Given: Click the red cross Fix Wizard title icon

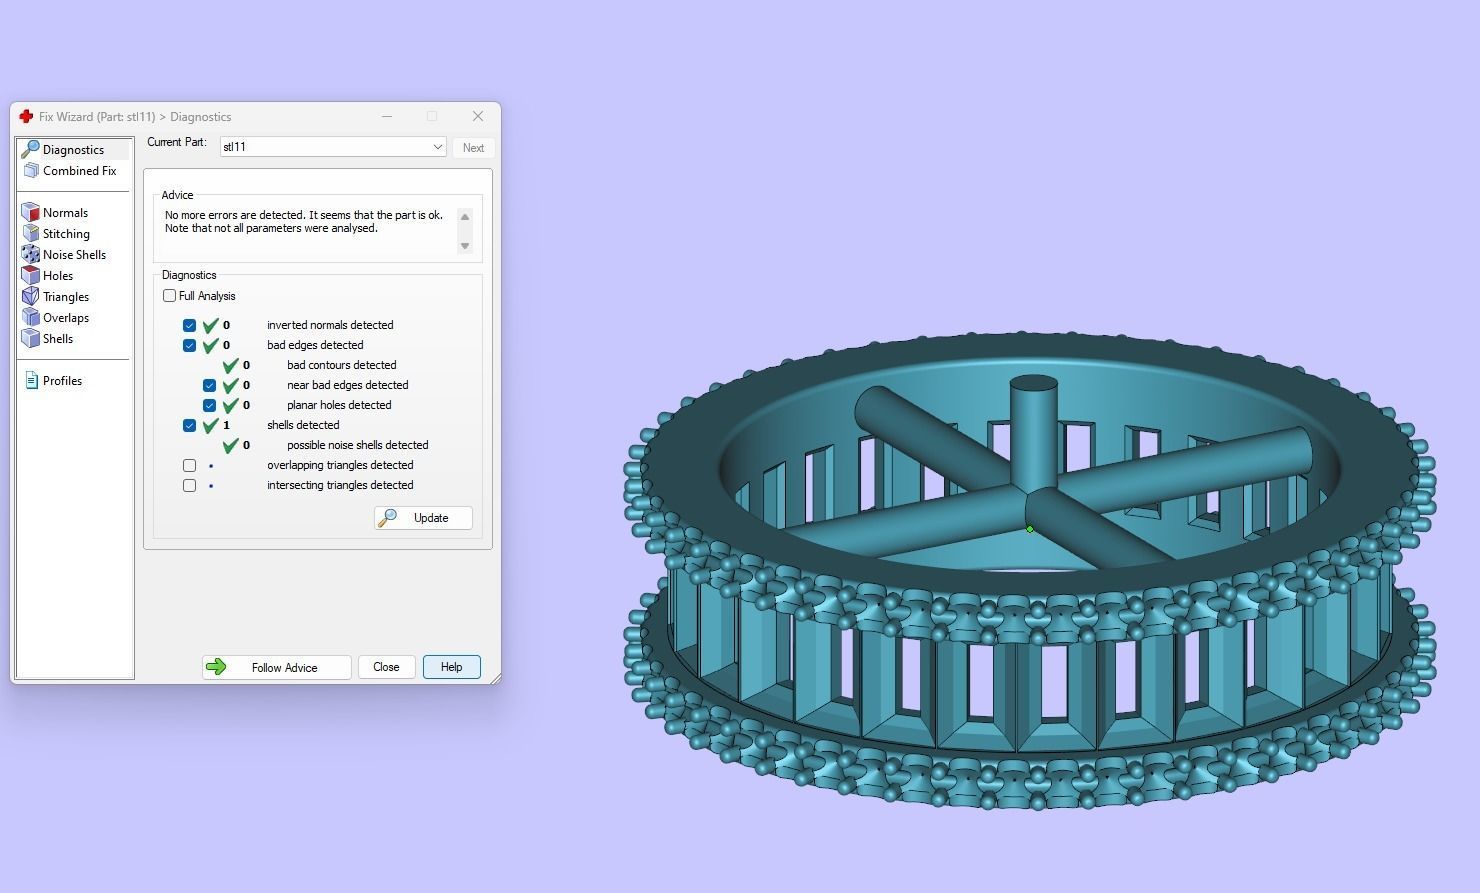Looking at the screenshot, I should click(x=26, y=117).
